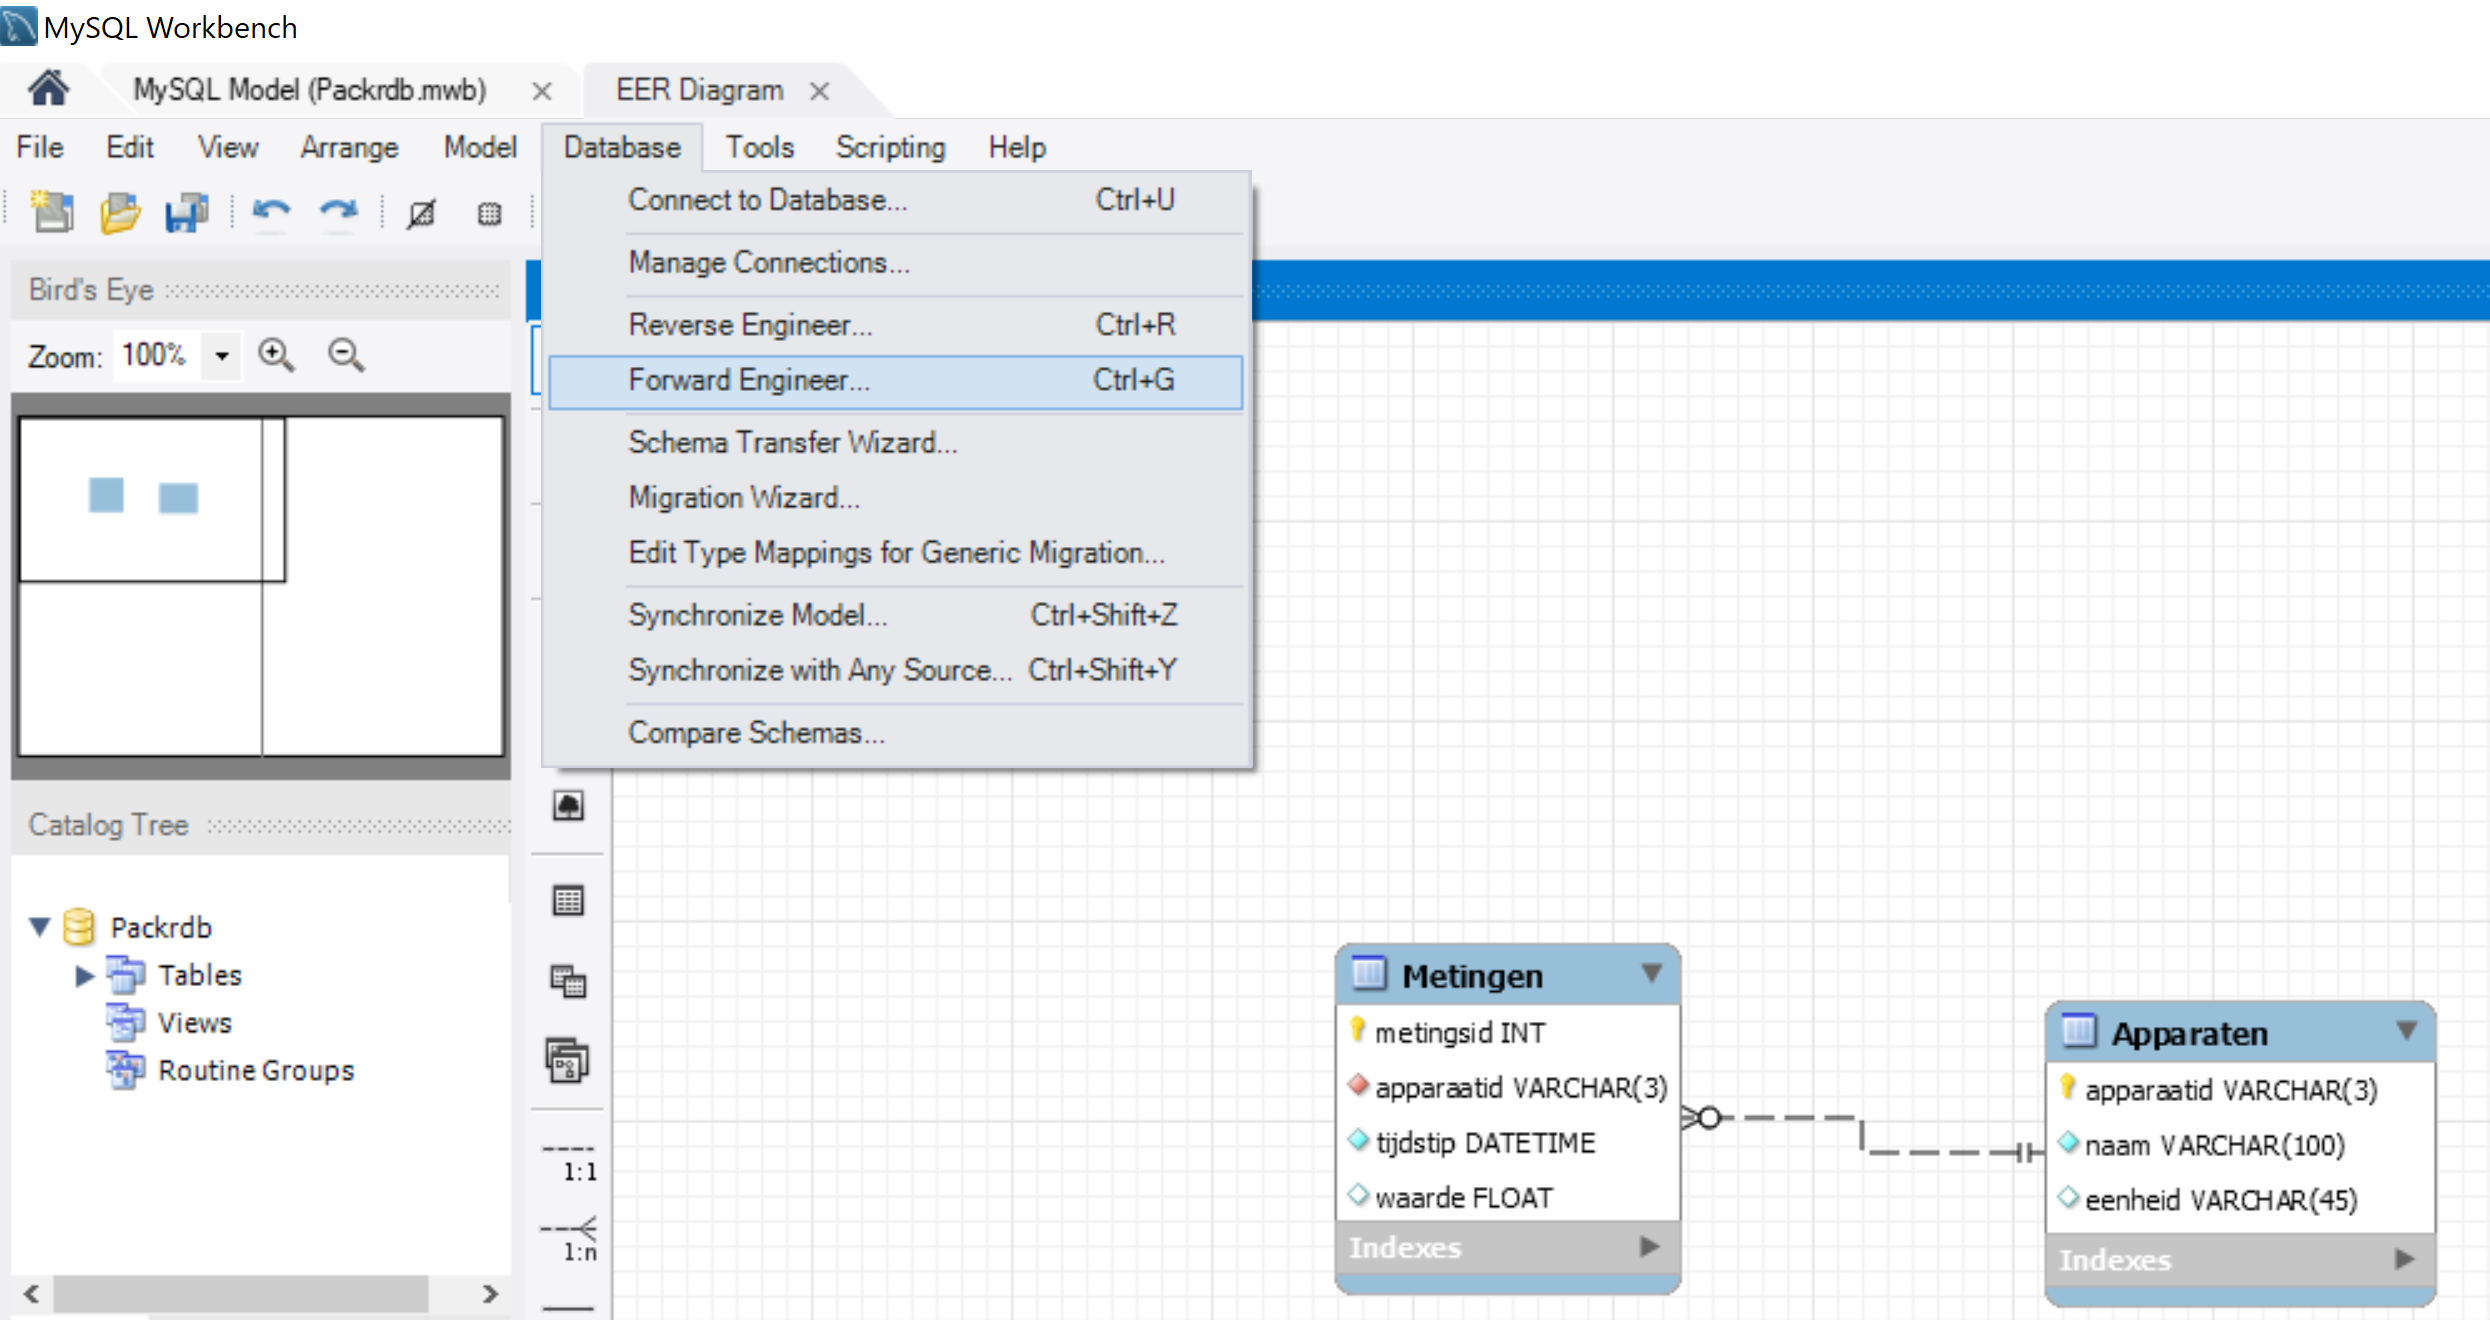Select Routine Groups in Catalog Tree

(256, 1070)
